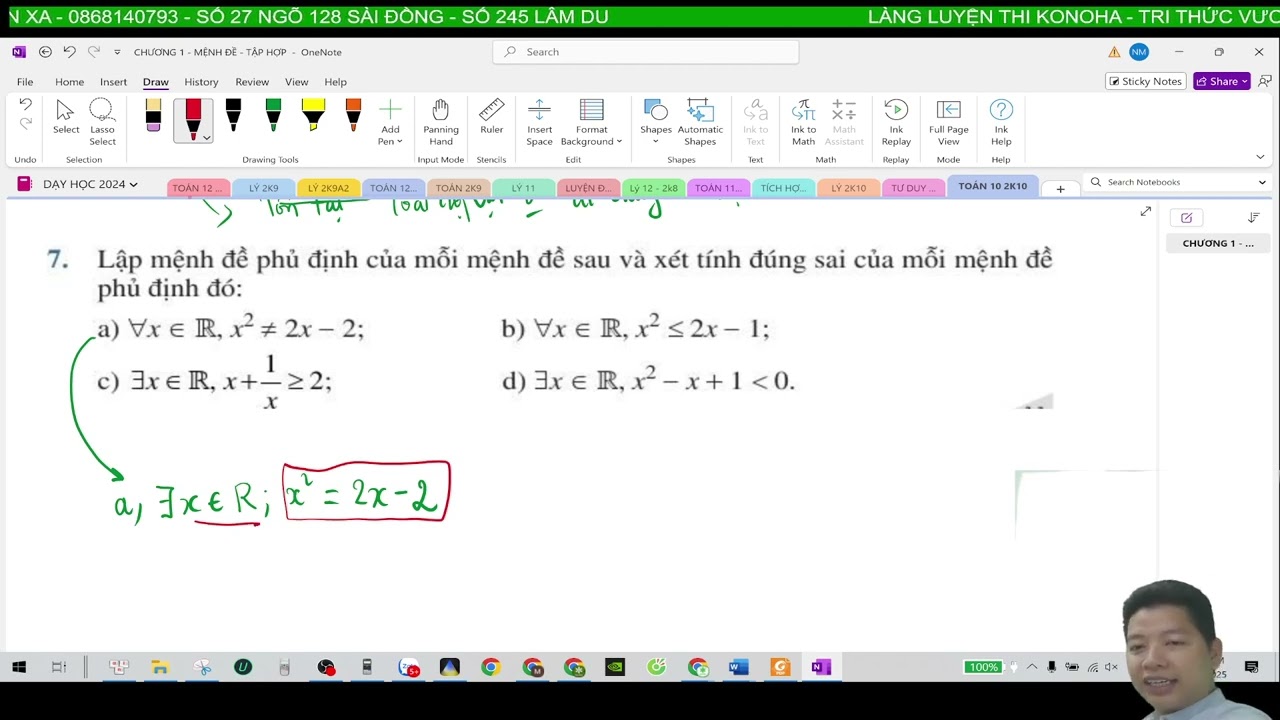This screenshot has width=1280, height=720.
Task: Open the Shapes gallery
Action: [656, 122]
